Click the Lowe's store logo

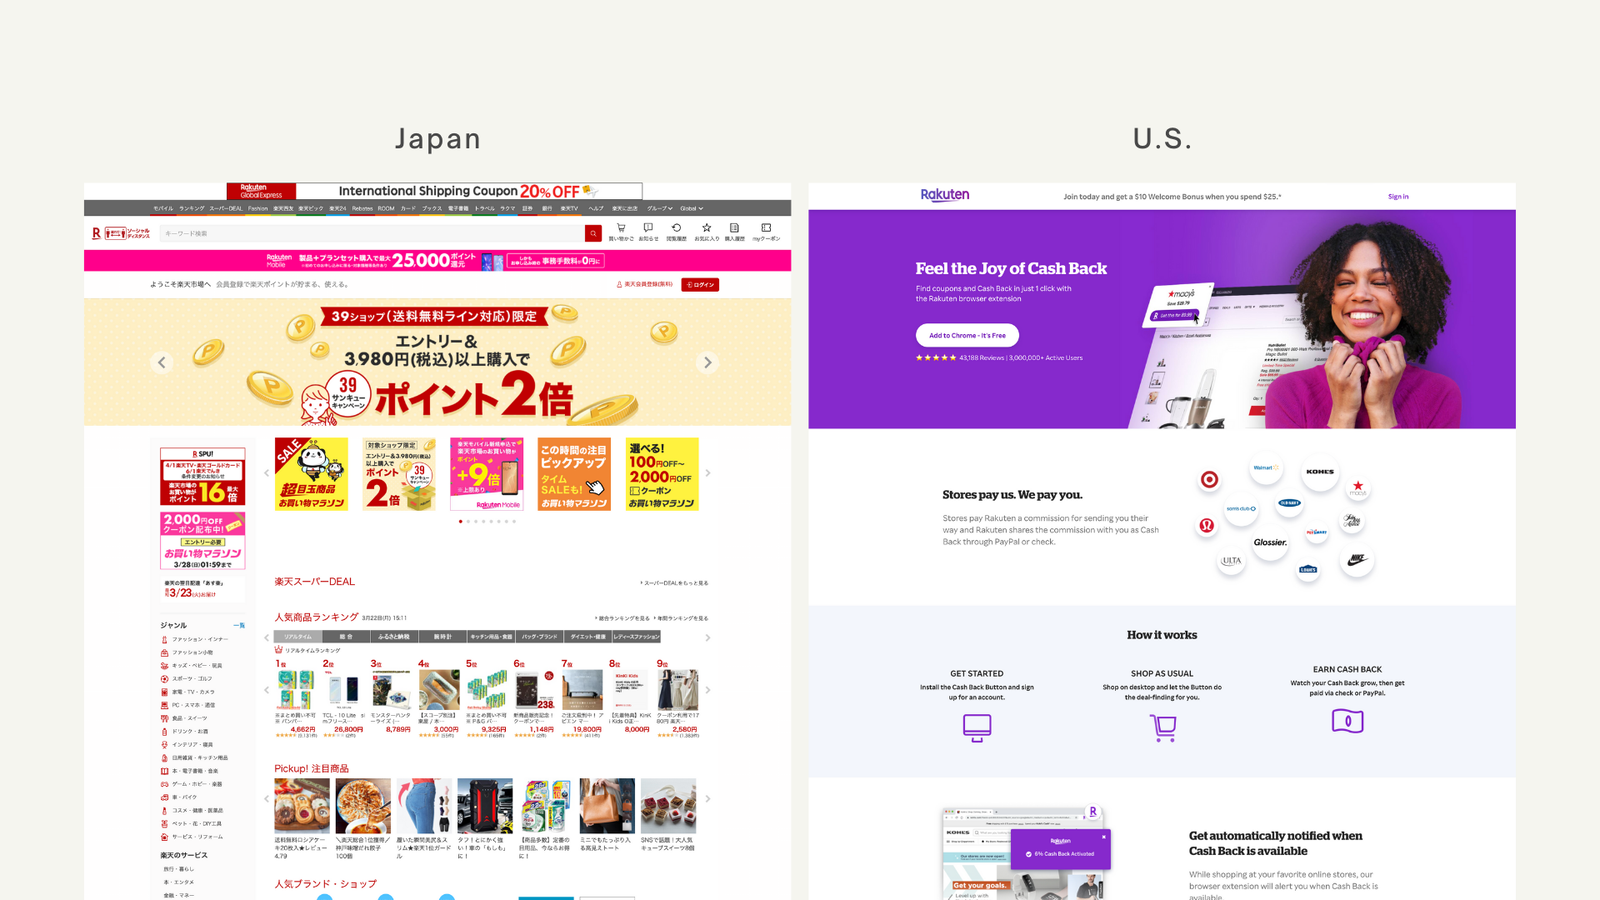1308,569
